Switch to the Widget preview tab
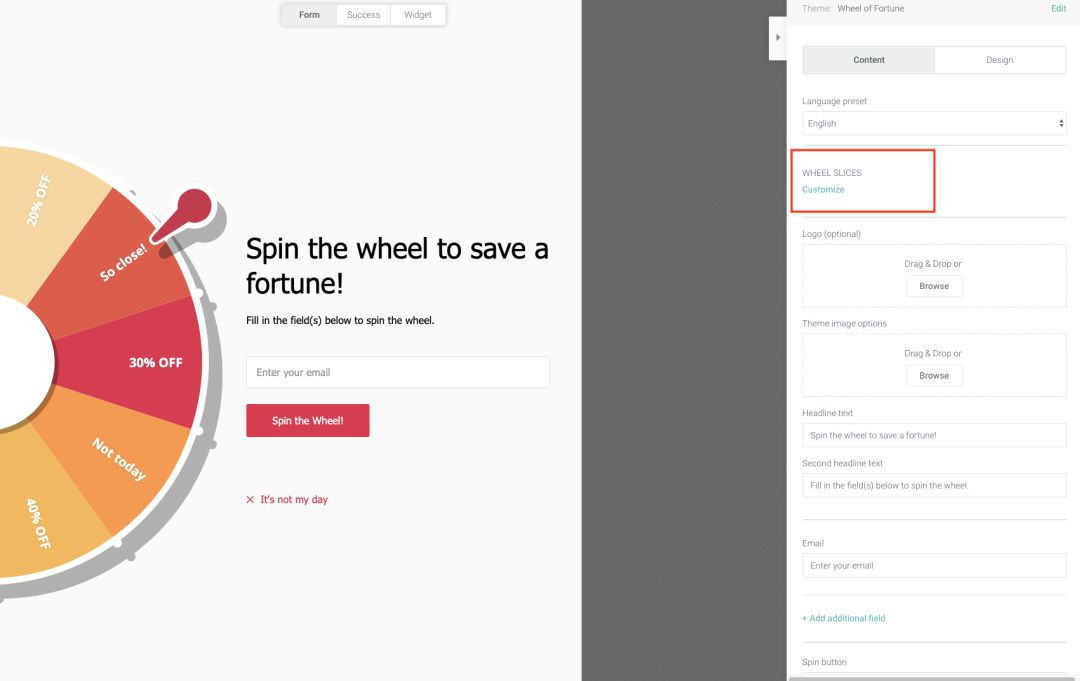This screenshot has width=1080, height=681. pos(418,15)
